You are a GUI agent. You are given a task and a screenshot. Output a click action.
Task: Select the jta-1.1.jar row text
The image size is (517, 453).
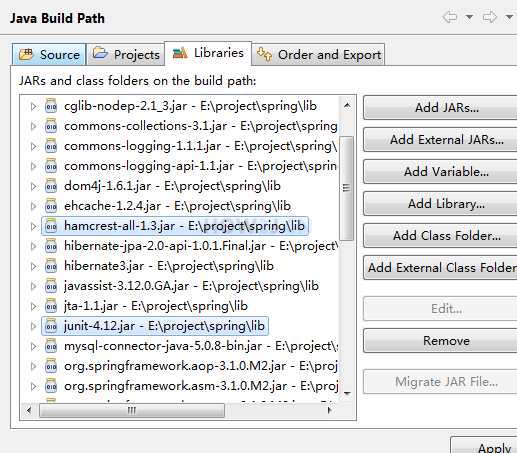pos(156,306)
